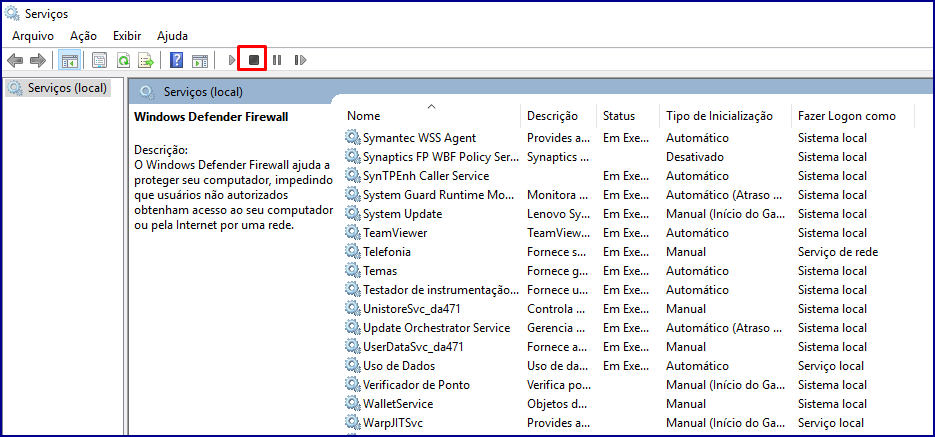Click the Serviço de rede logon cell

pyautogui.click(x=838, y=252)
